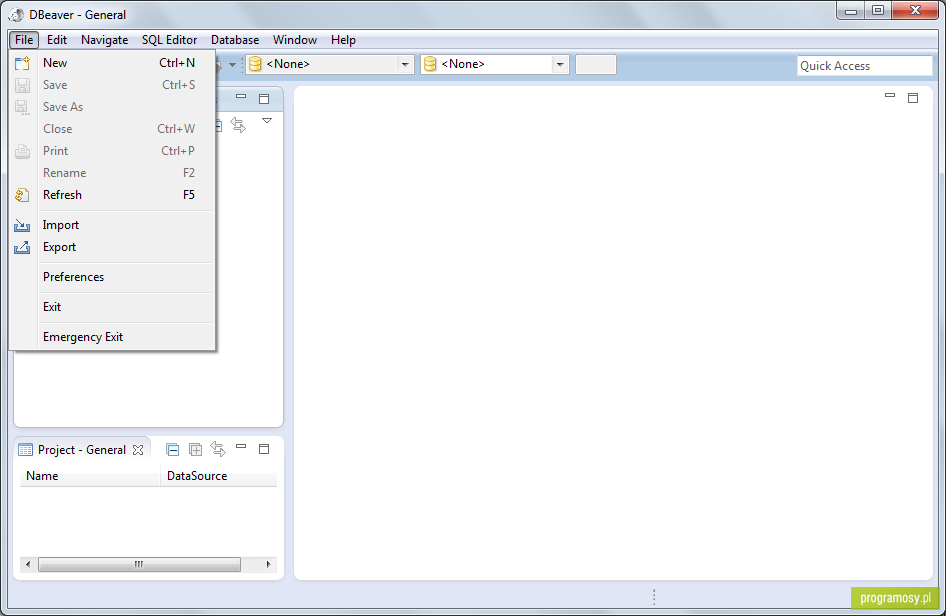
Task: Click the Import icon in File menu
Action: click(22, 226)
